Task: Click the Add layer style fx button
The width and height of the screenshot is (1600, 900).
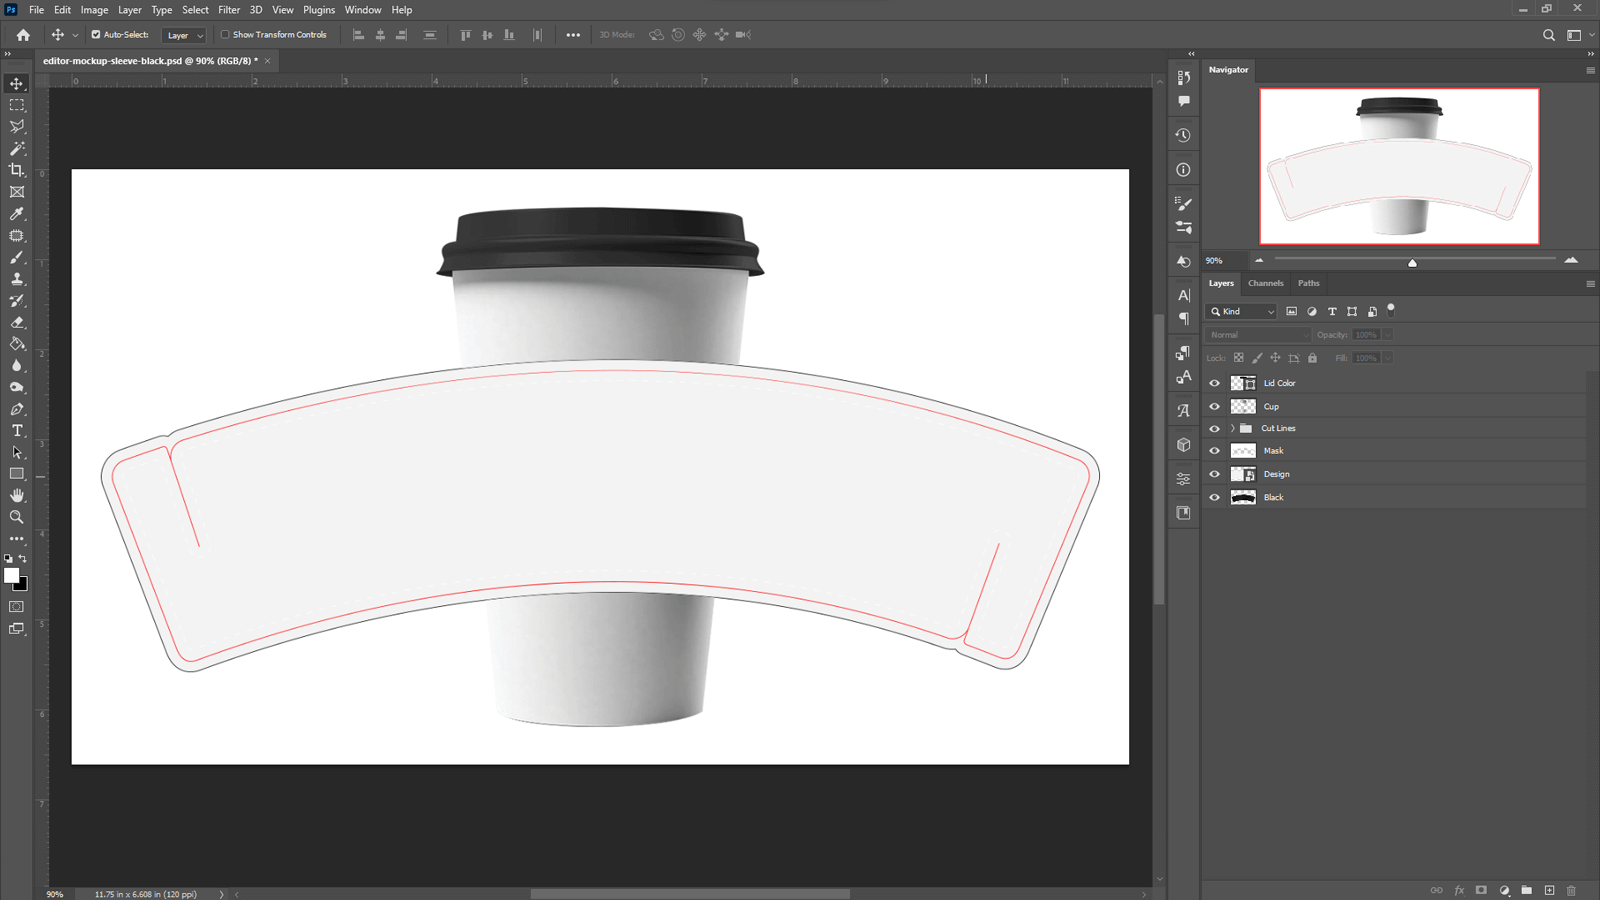Action: coord(1459,889)
